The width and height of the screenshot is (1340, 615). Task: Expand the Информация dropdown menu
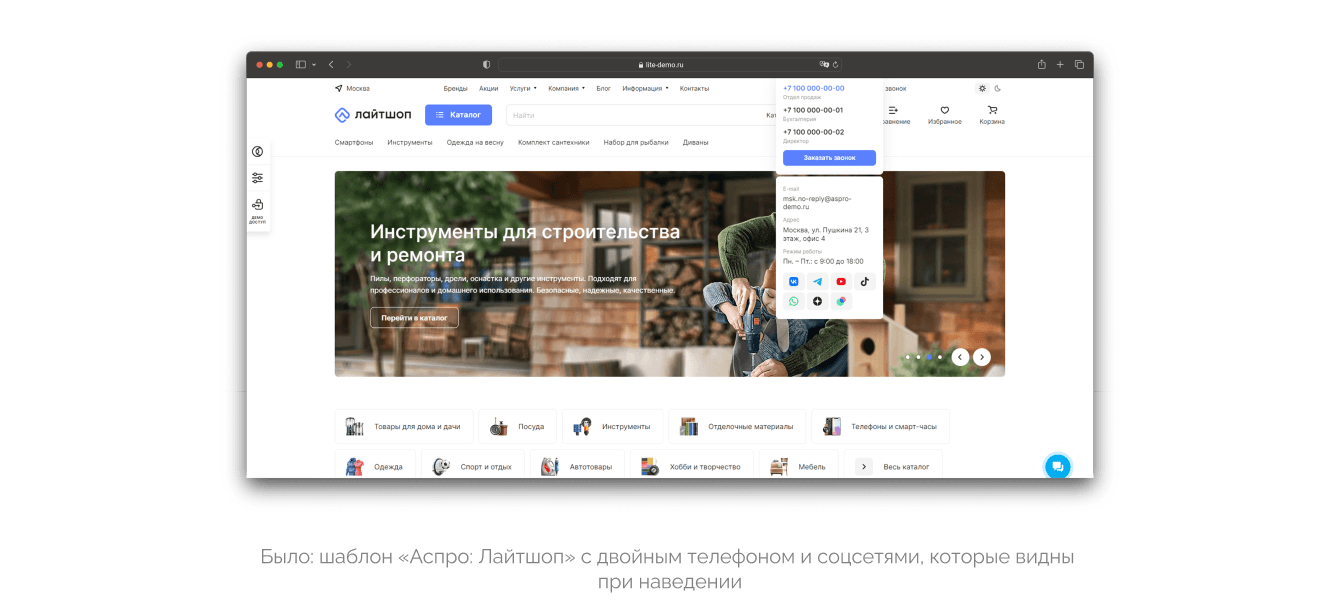pos(645,88)
